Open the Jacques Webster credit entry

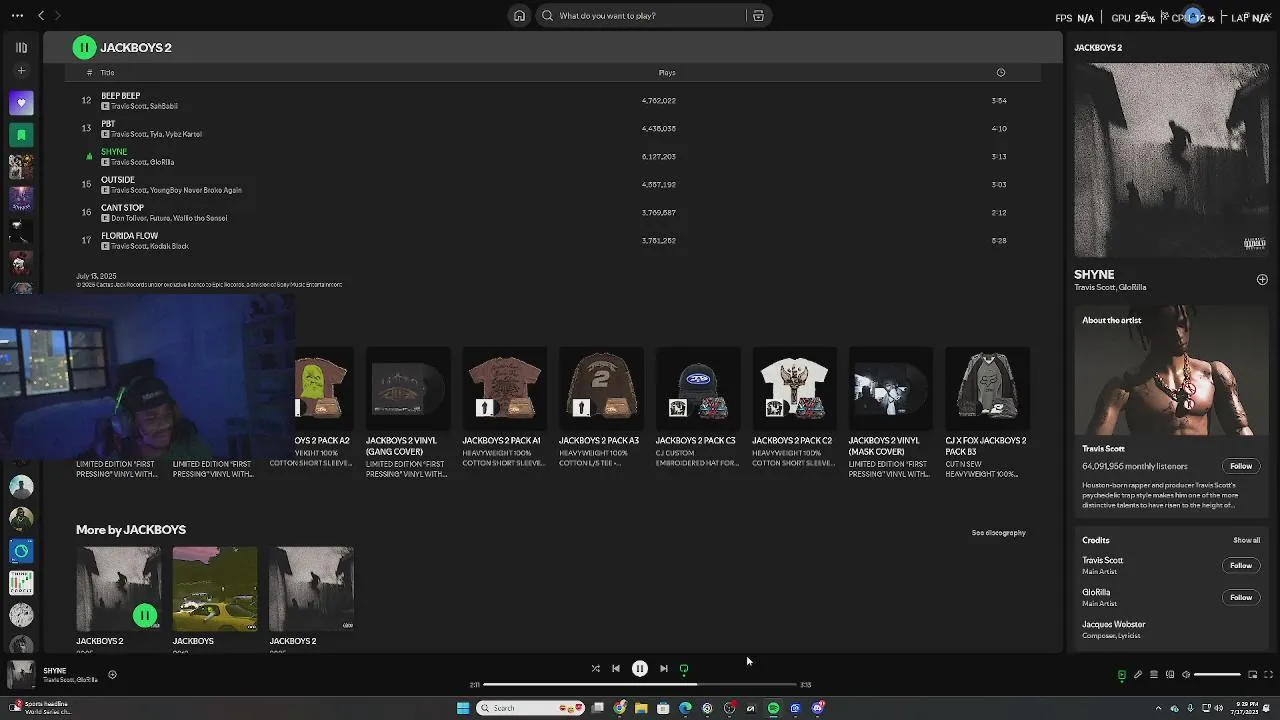click(1114, 624)
